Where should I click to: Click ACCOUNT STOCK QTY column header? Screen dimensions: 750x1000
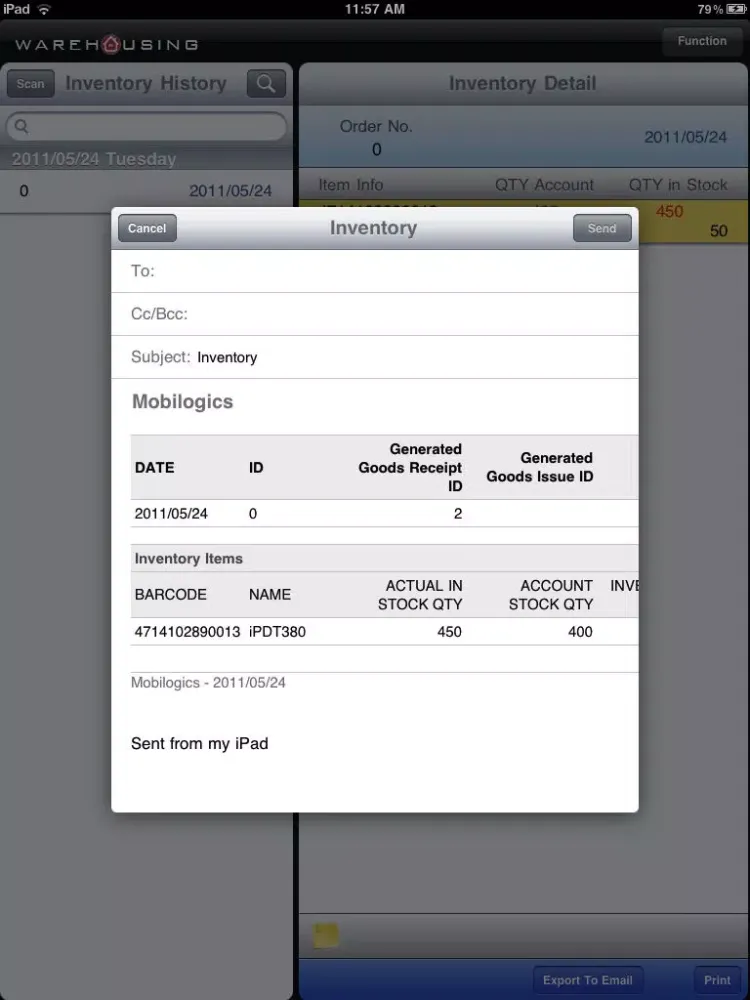pyautogui.click(x=551, y=594)
